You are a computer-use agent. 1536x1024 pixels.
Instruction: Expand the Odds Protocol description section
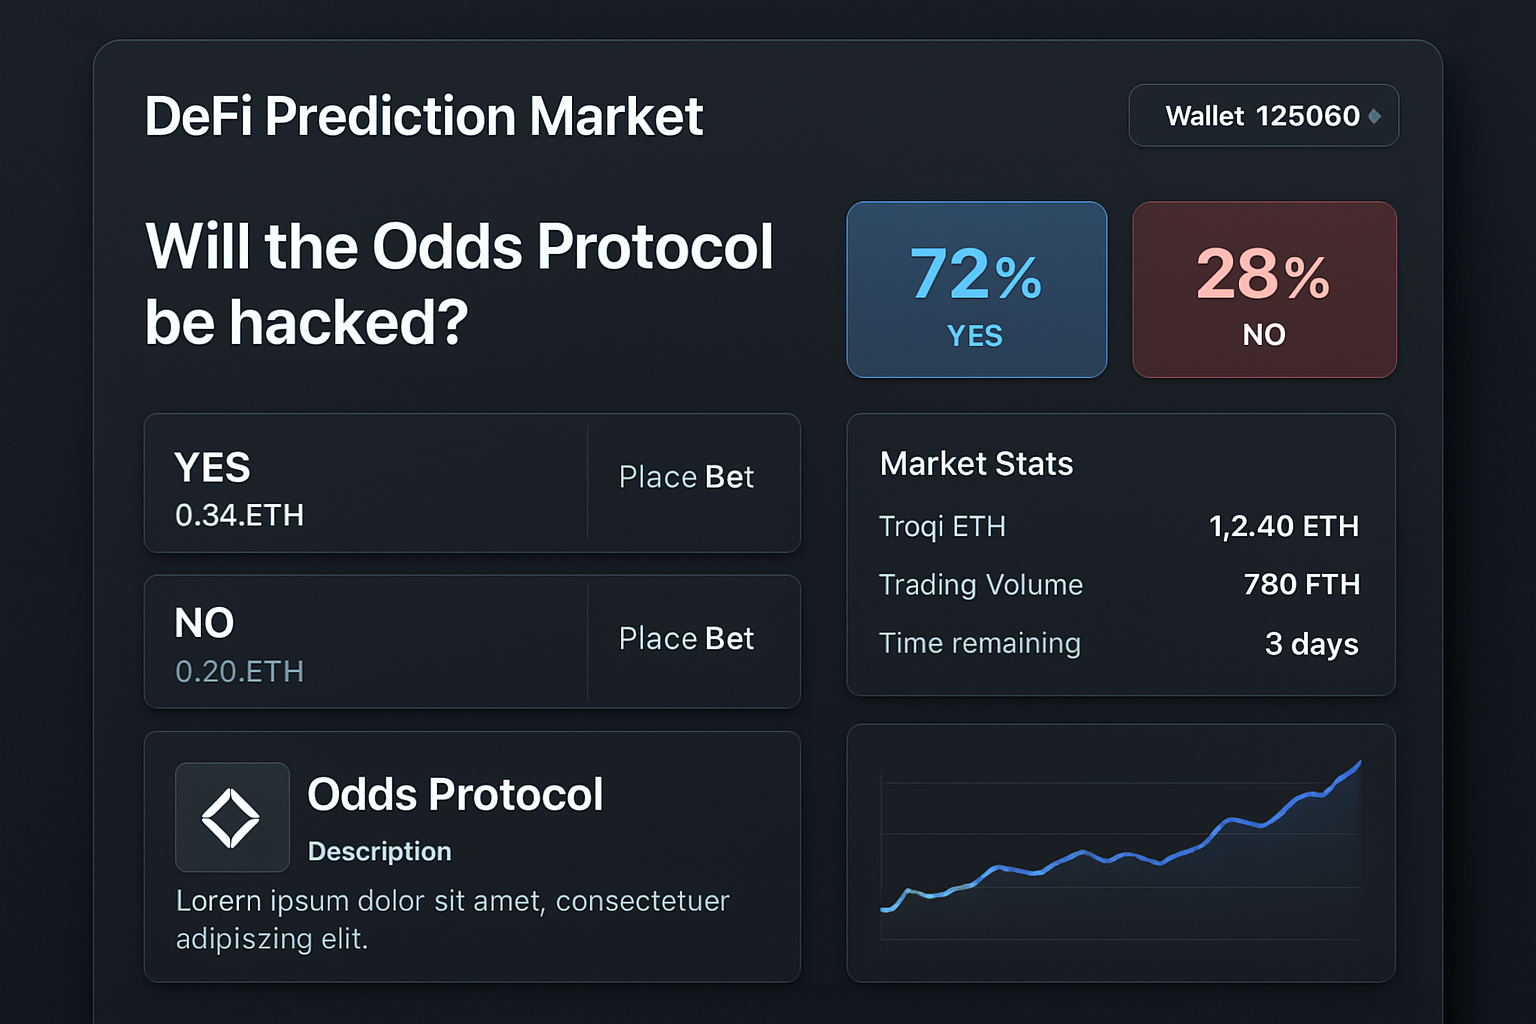tap(472, 856)
